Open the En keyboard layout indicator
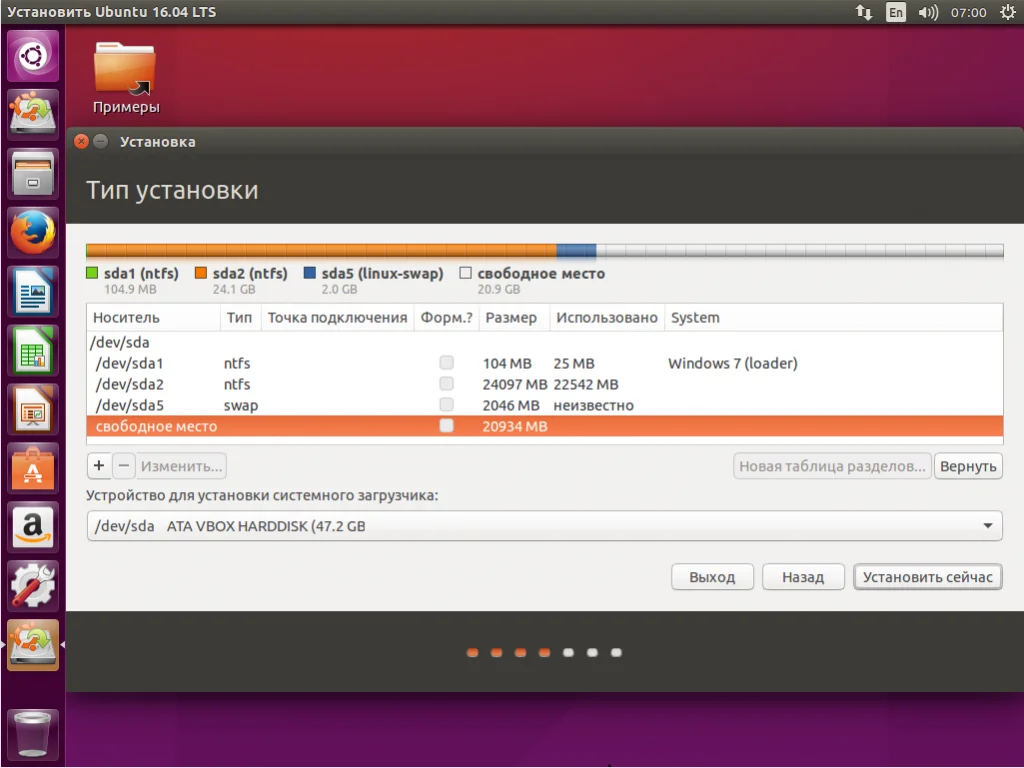1024x768 pixels. pyautogui.click(x=895, y=12)
